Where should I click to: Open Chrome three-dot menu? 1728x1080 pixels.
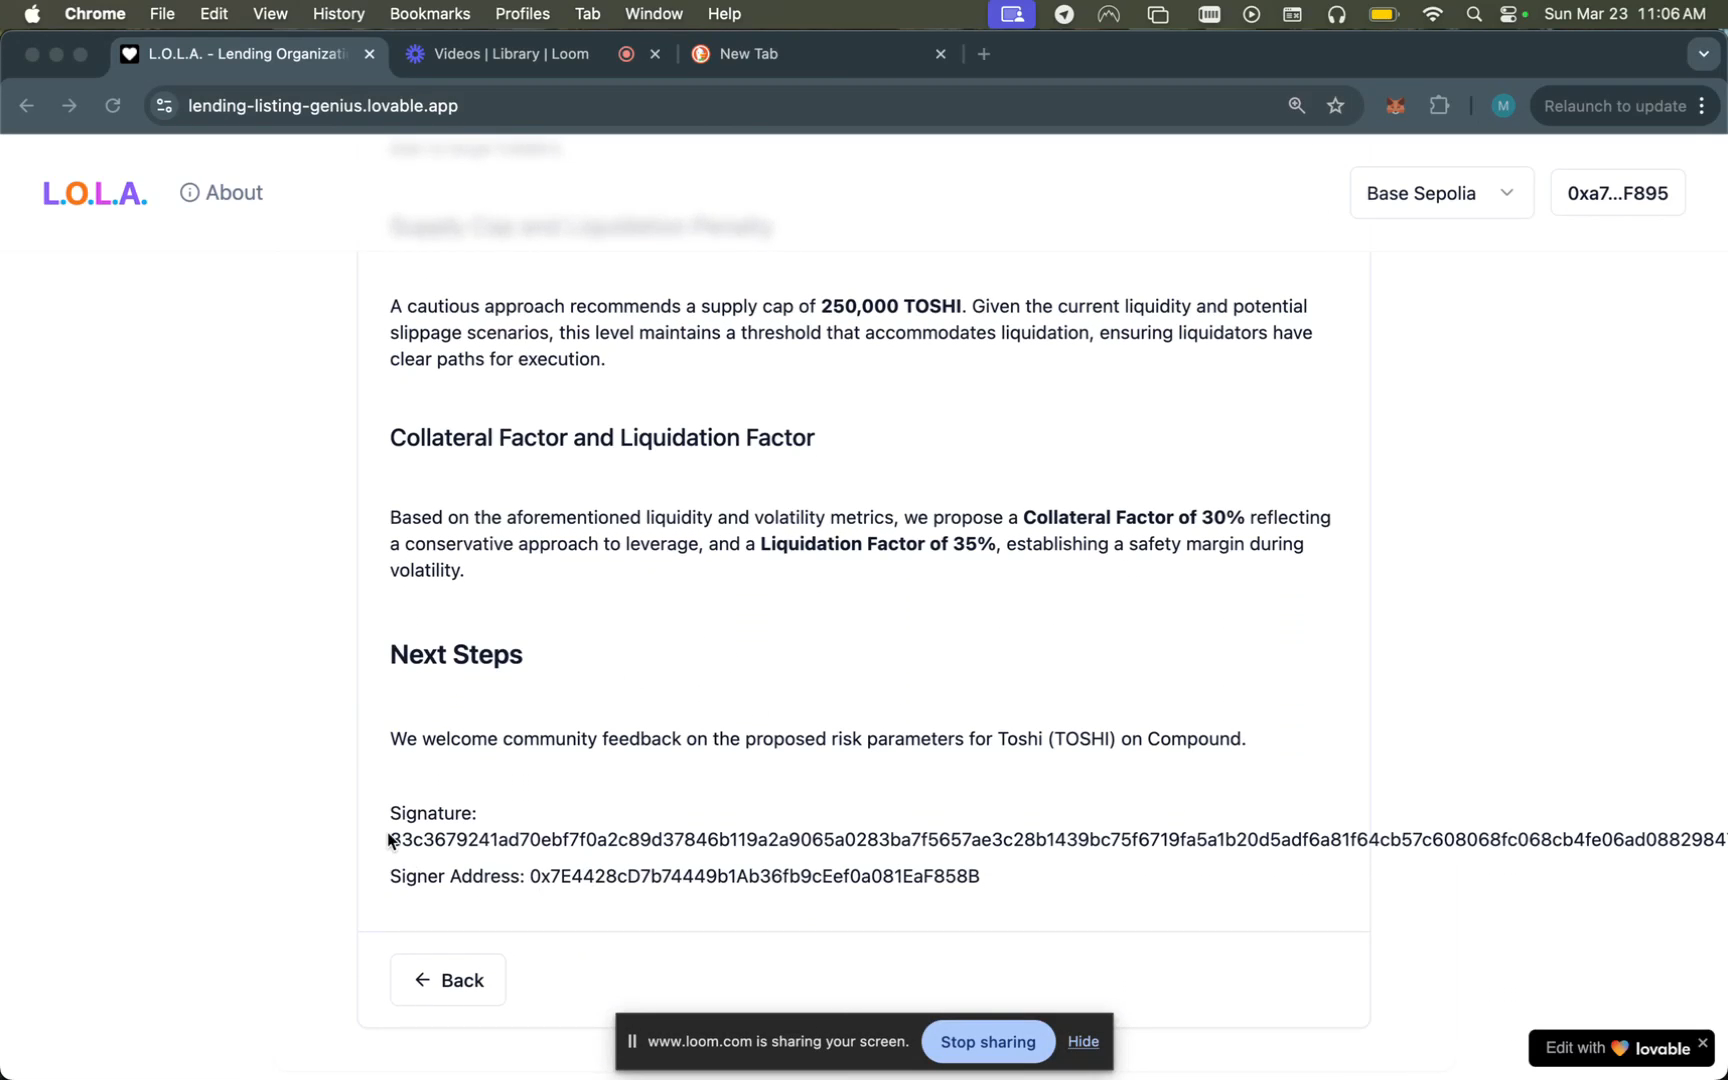pos(1702,106)
